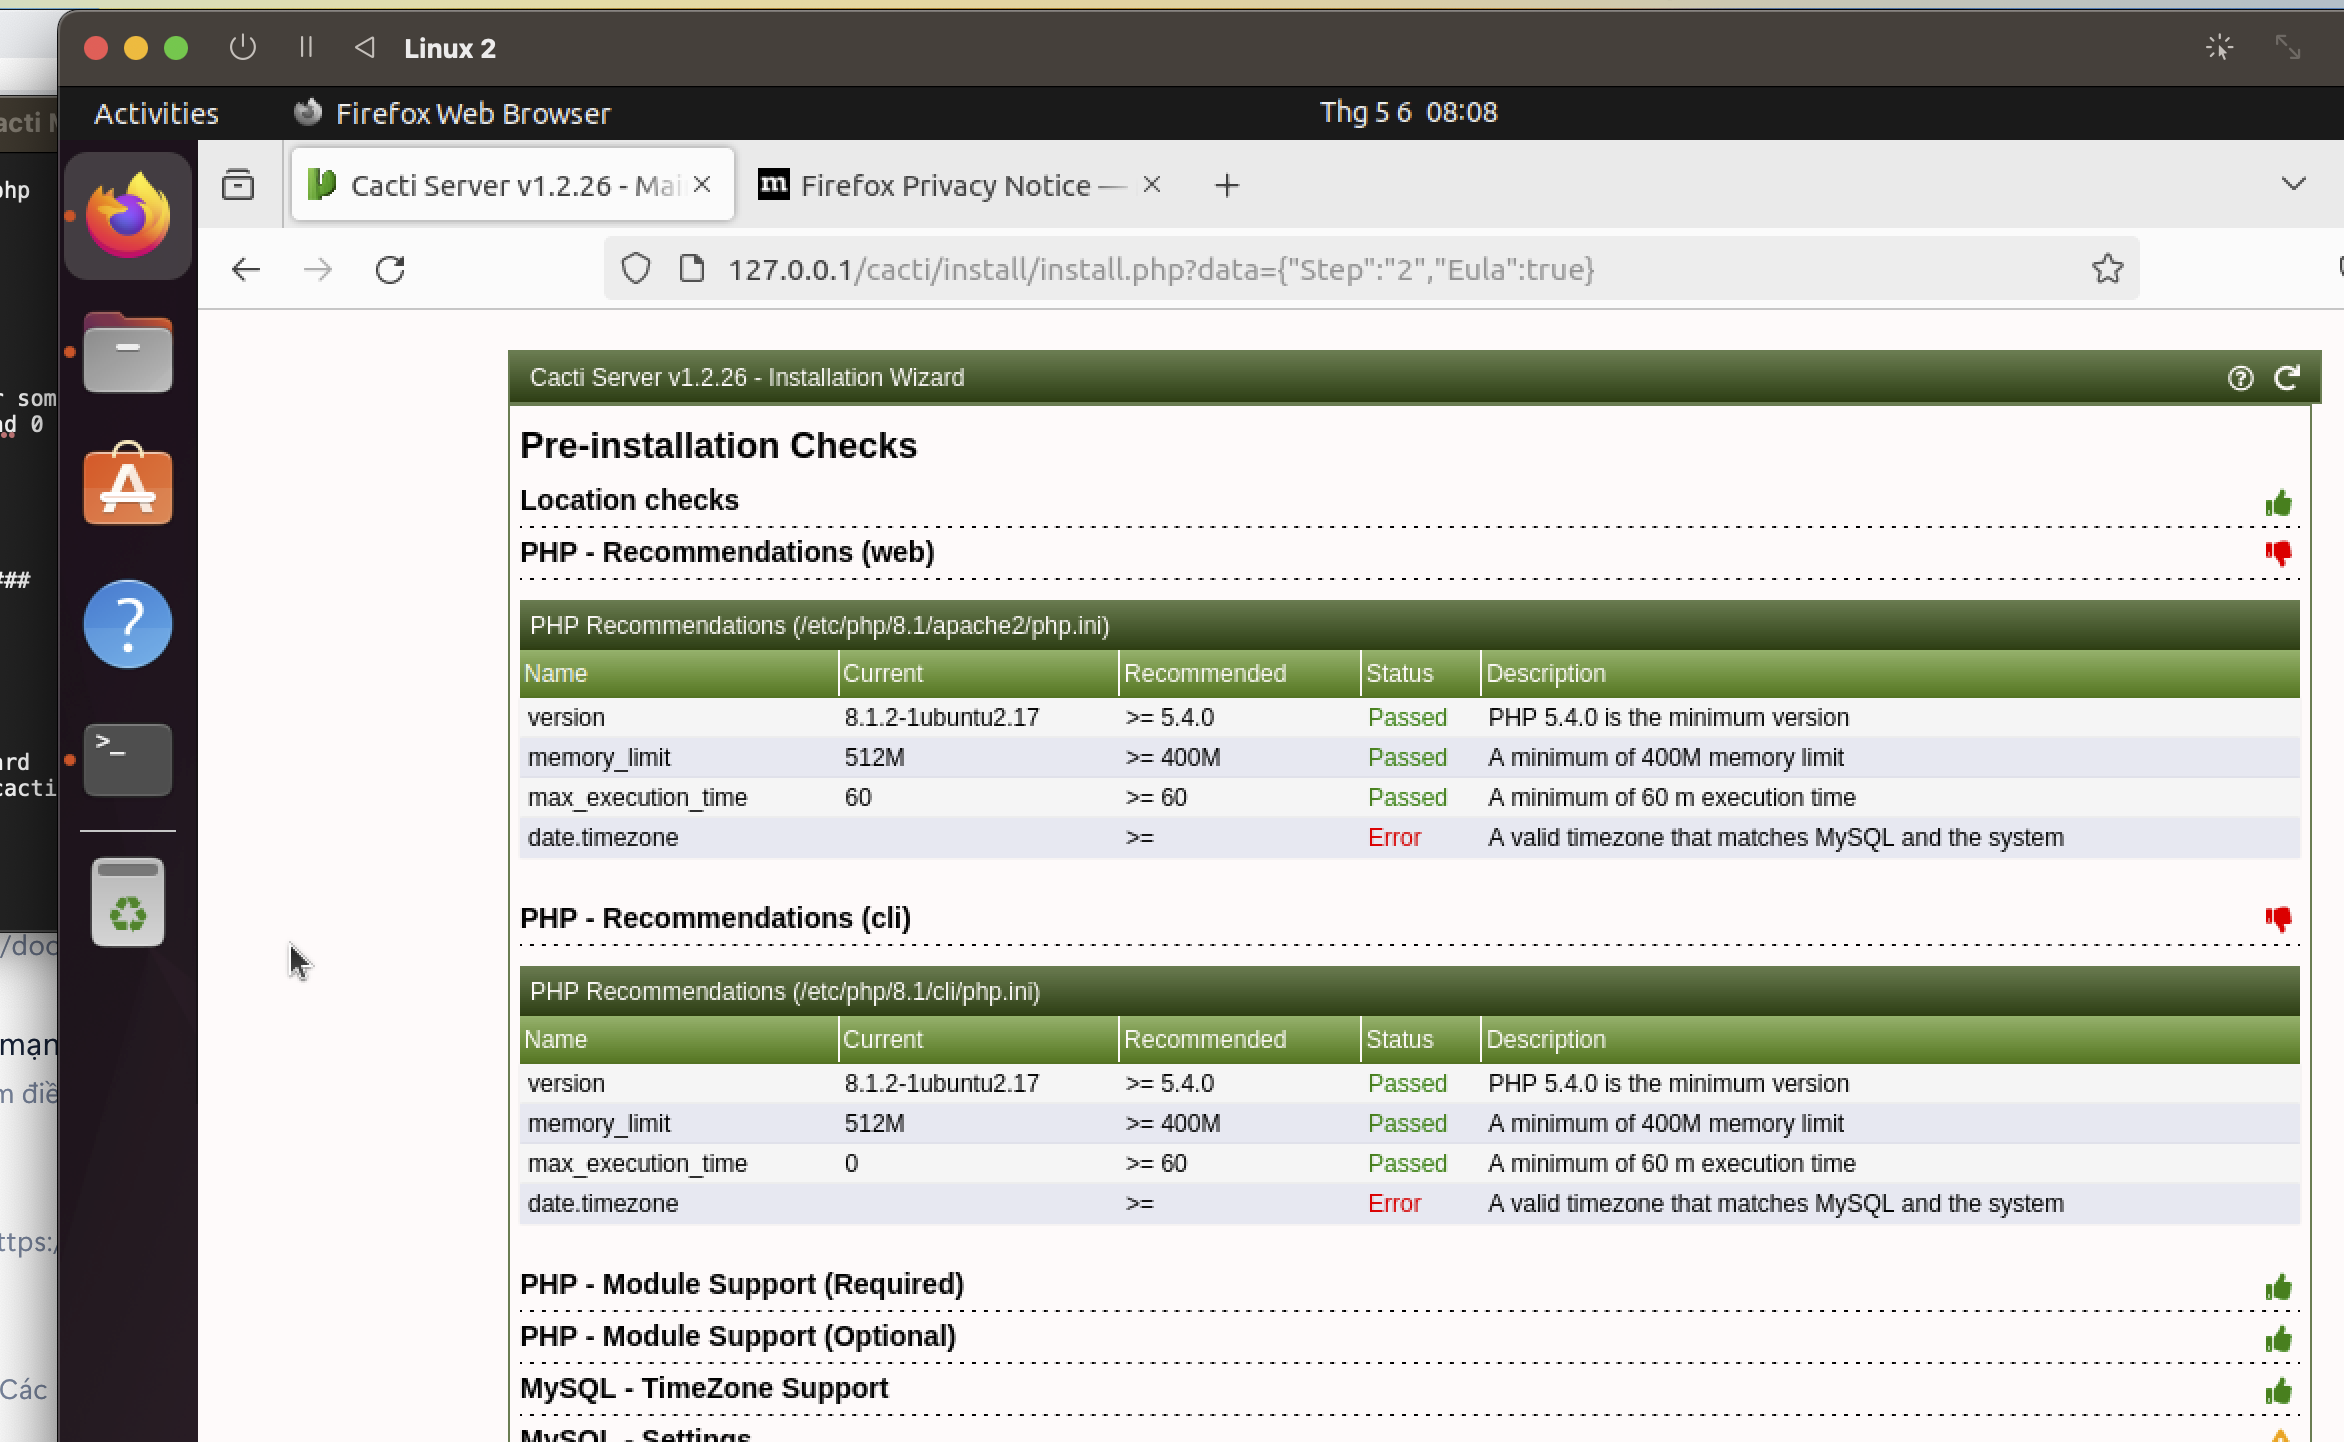Expand PHP - Module Support (Required) section
This screenshot has height=1442, width=2344.
tap(742, 1284)
